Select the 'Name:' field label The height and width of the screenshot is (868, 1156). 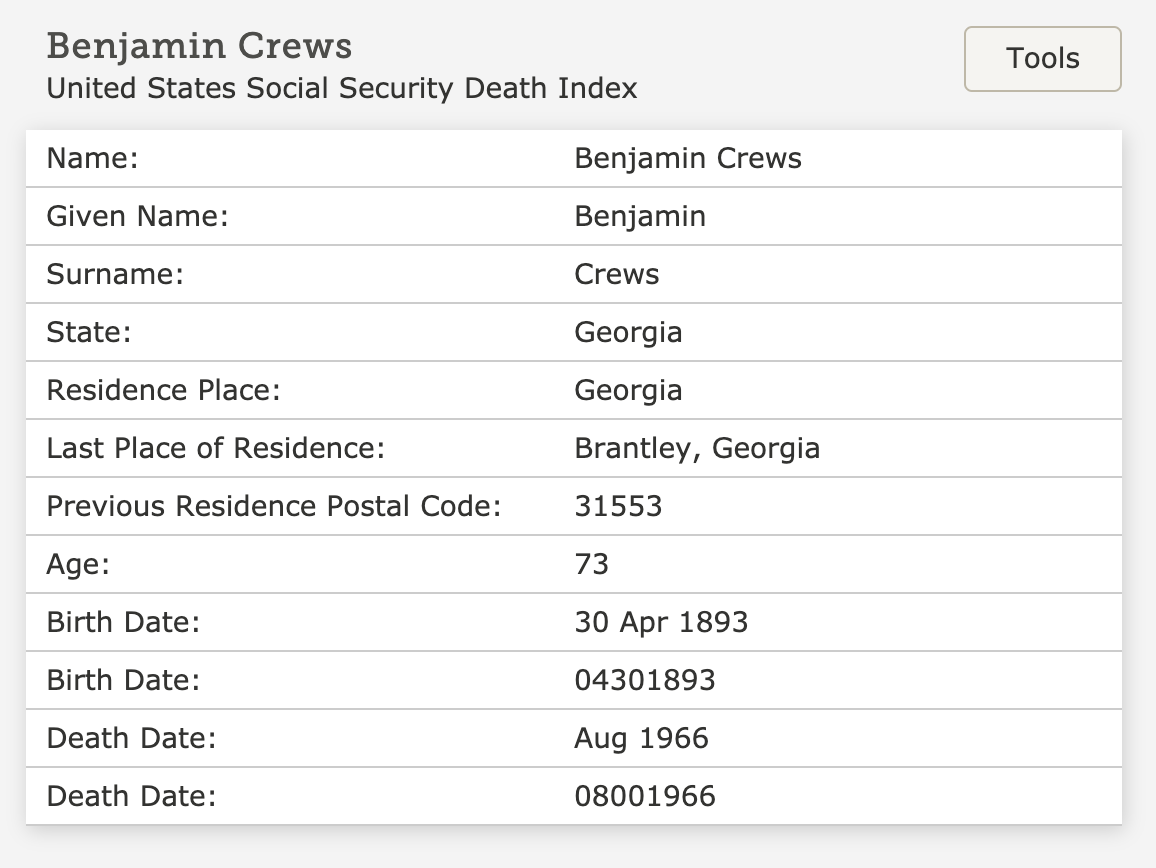pos(92,159)
